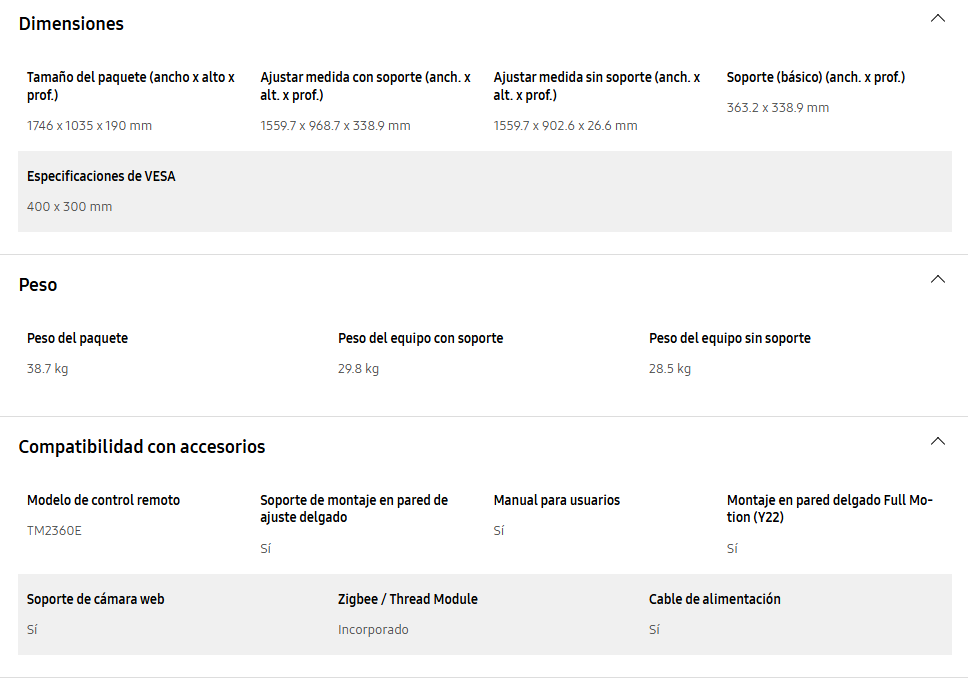Click the Peso del equipo sin soporte label
The height and width of the screenshot is (678, 968).
729,338
